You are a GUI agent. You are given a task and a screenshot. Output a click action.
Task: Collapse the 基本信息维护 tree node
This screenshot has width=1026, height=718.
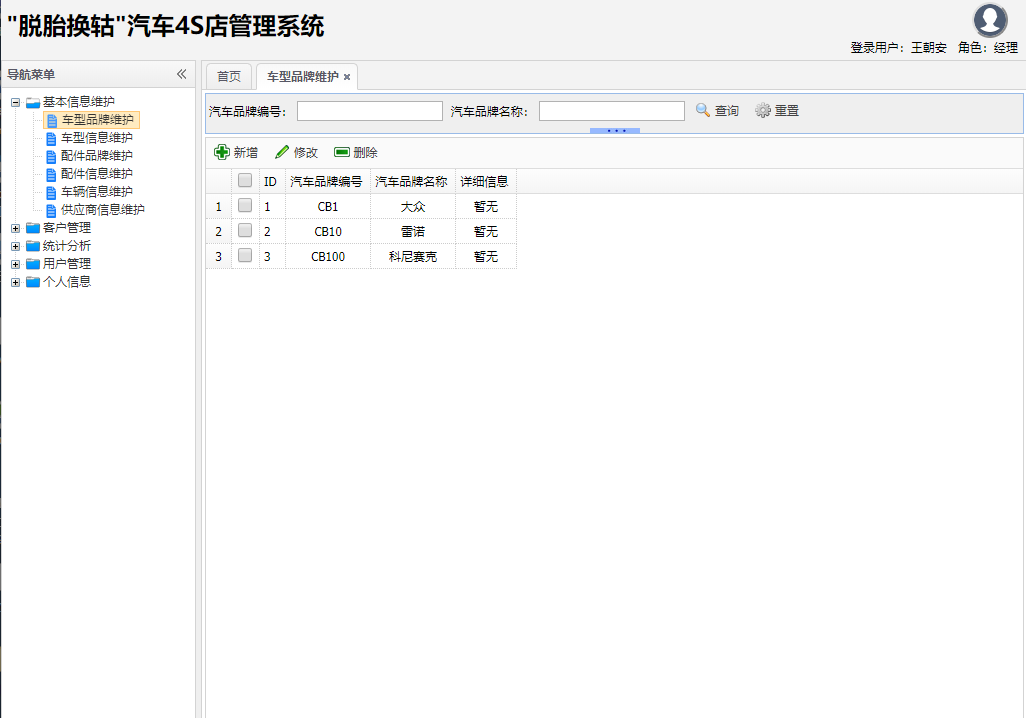[14, 102]
